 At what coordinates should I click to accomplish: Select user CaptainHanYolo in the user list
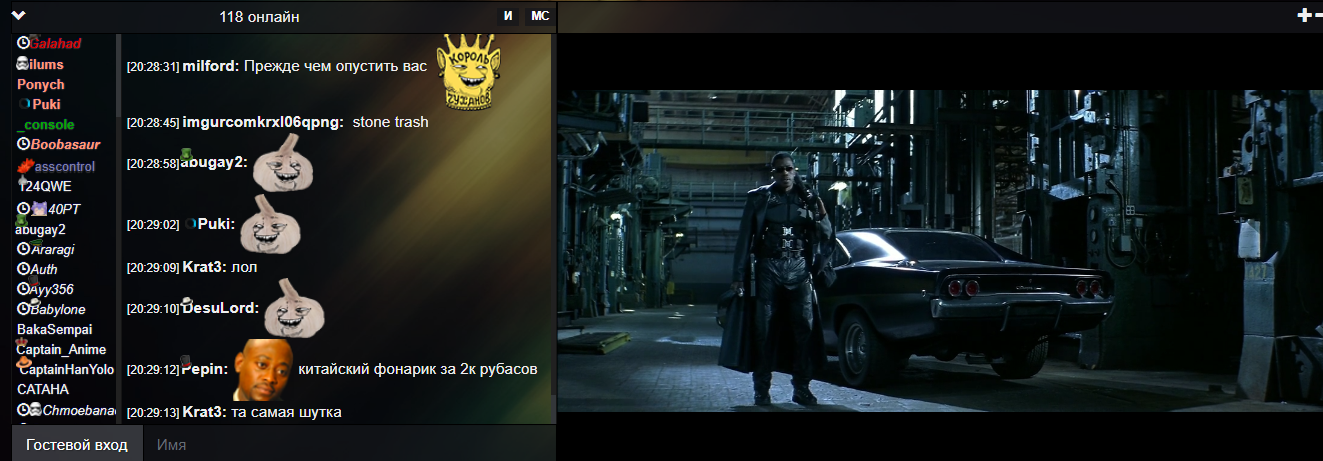tap(66, 370)
